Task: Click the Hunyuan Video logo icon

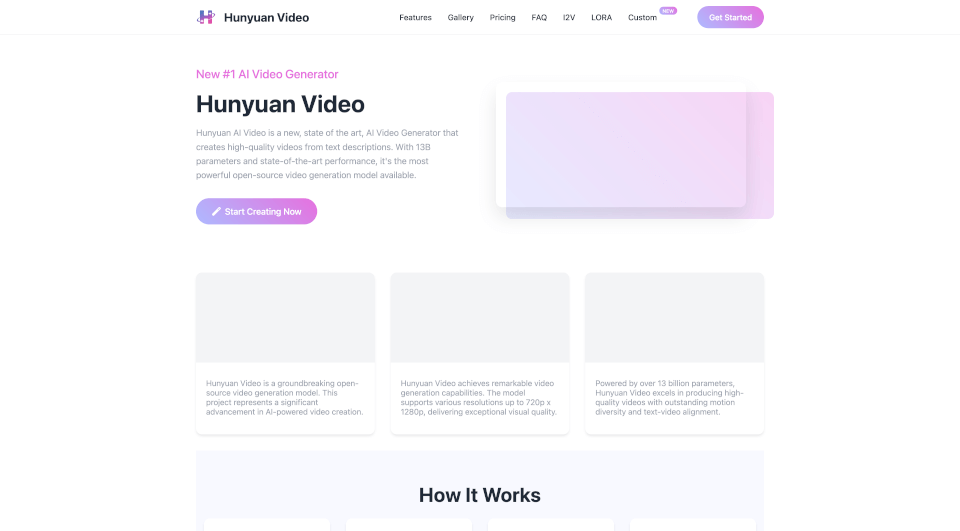Action: click(206, 17)
